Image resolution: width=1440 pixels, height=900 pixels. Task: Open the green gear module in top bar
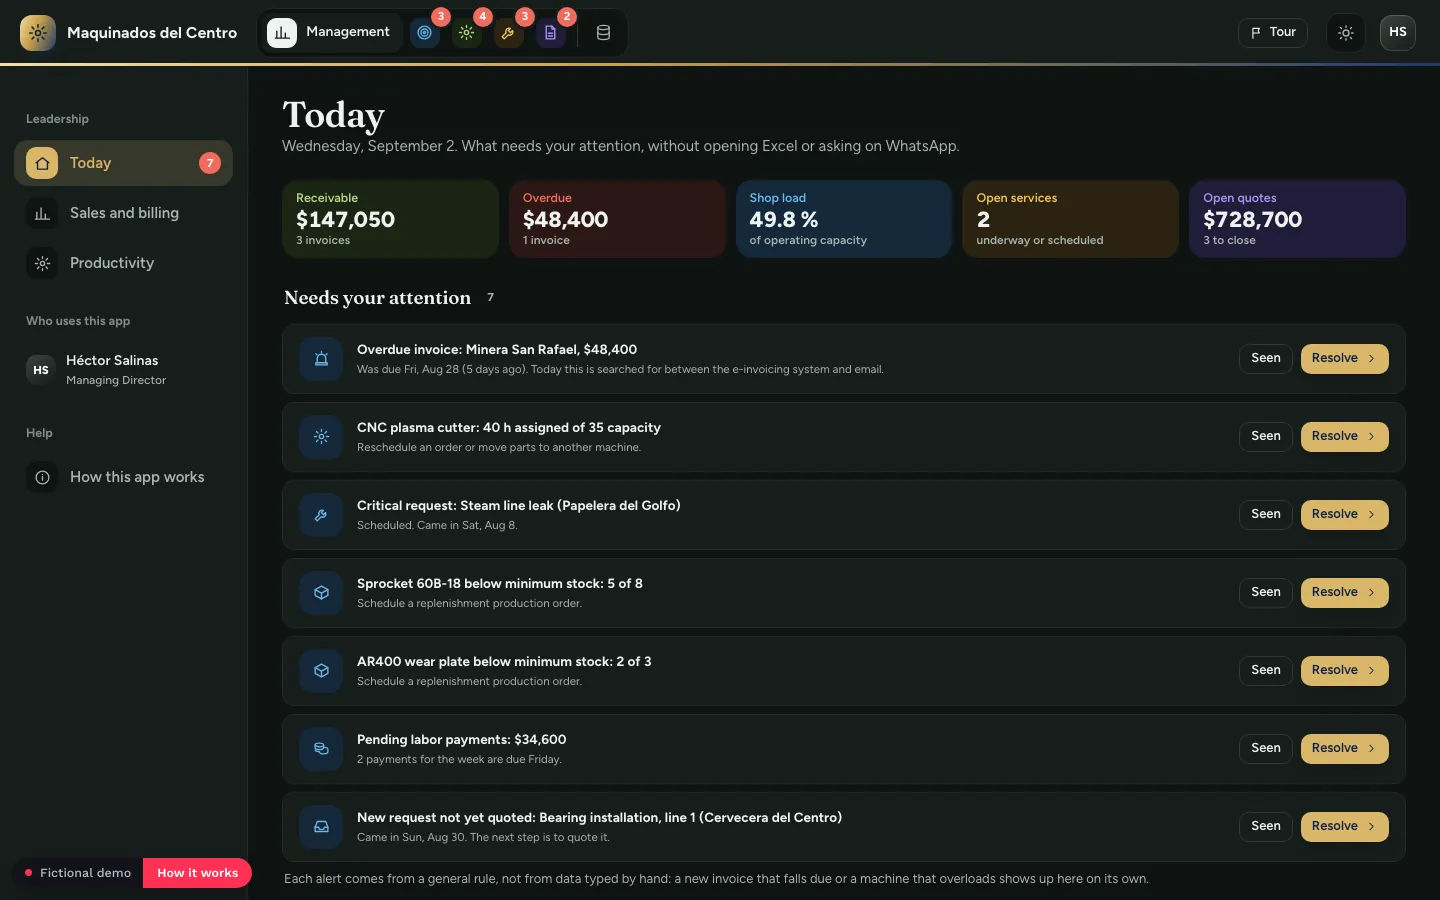(x=467, y=33)
